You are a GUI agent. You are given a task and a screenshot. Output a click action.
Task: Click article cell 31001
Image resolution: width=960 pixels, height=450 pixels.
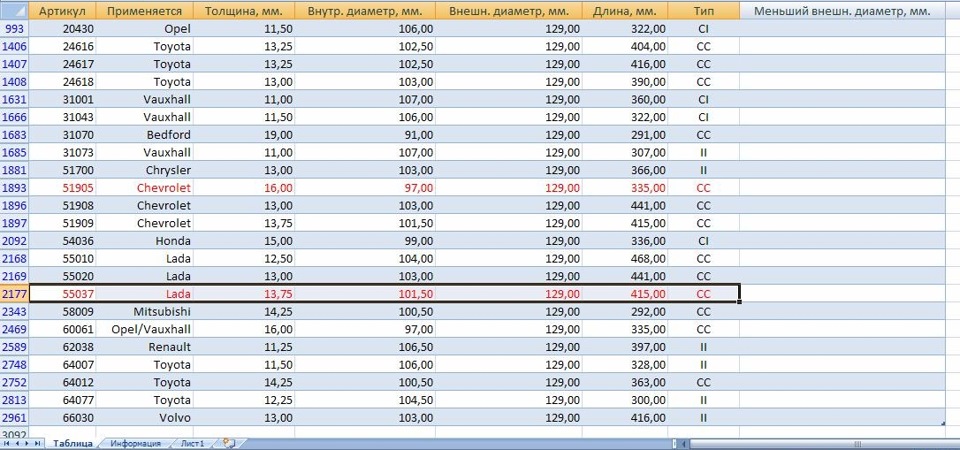62,99
